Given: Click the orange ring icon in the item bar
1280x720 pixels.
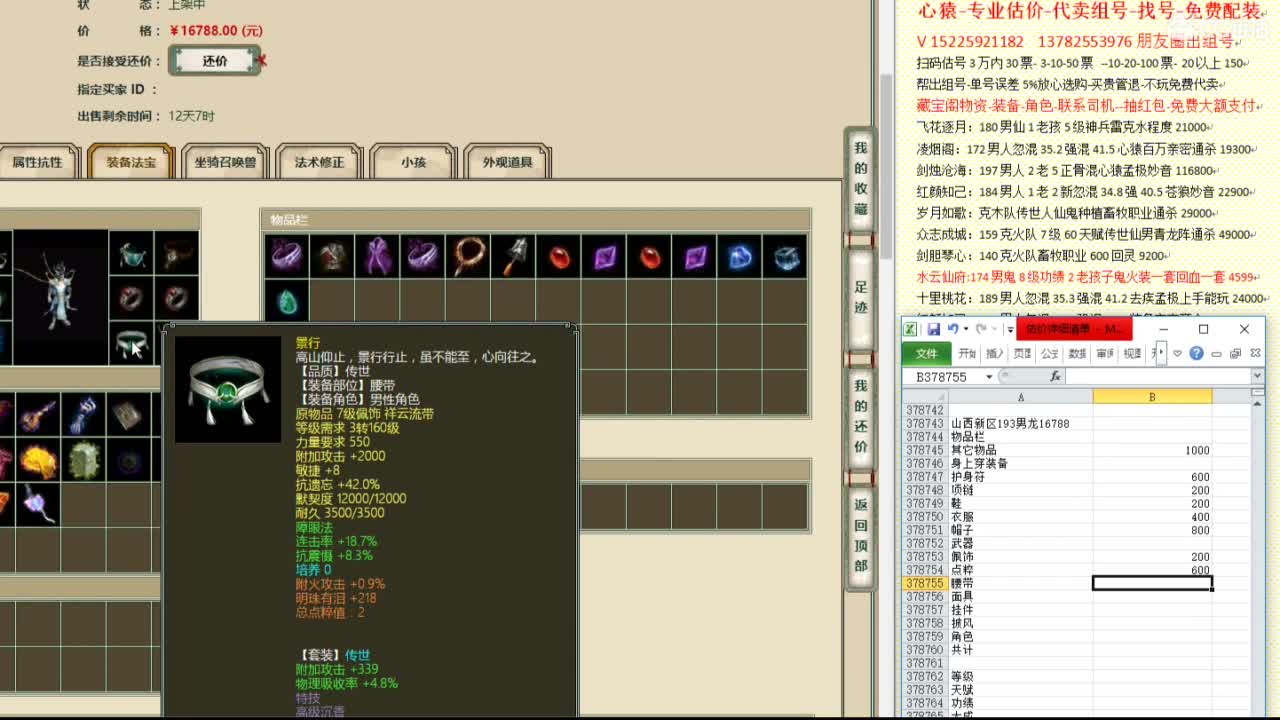Looking at the screenshot, I should pos(468,256).
